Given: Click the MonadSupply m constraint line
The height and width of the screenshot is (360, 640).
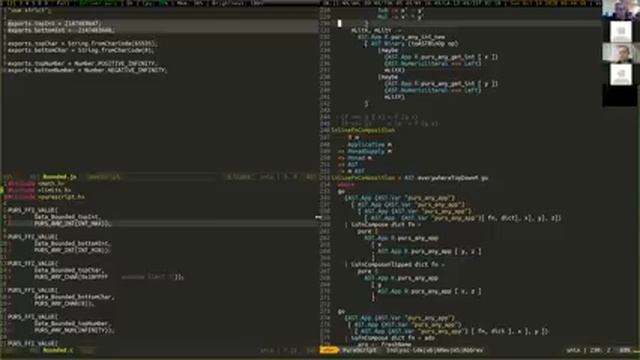Looking at the screenshot, I should [365, 151].
